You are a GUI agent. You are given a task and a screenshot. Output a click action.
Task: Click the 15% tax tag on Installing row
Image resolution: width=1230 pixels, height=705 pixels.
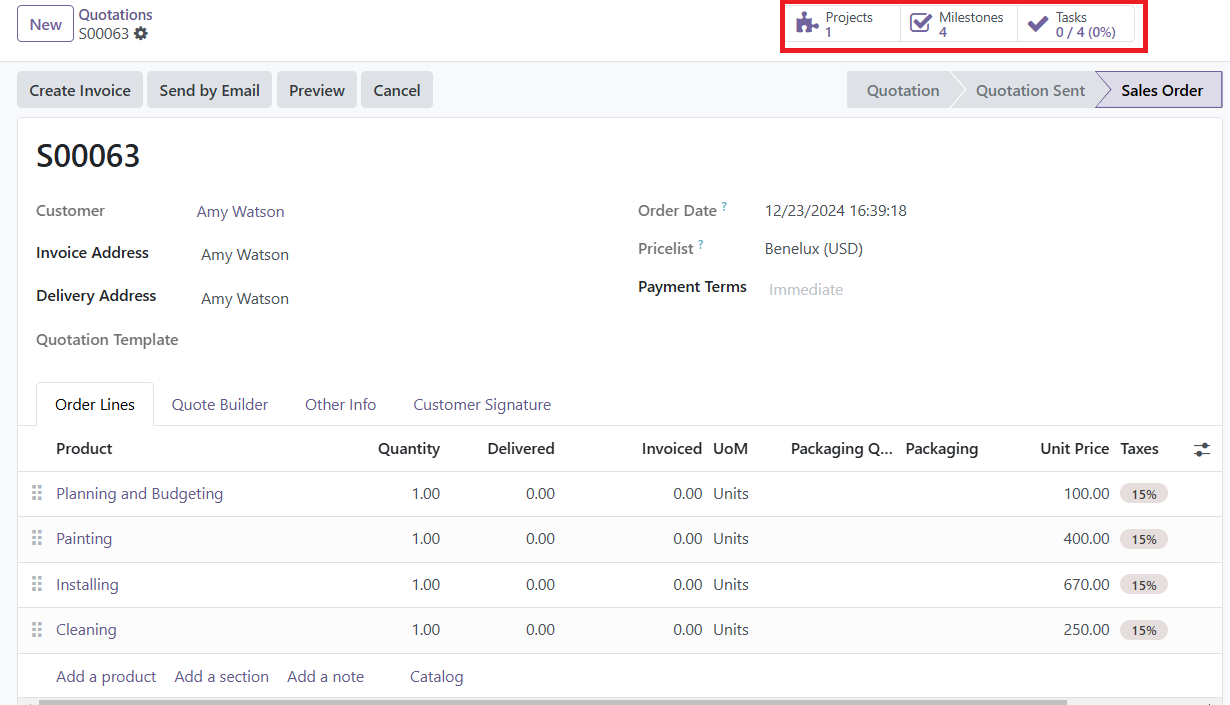[x=1144, y=585]
